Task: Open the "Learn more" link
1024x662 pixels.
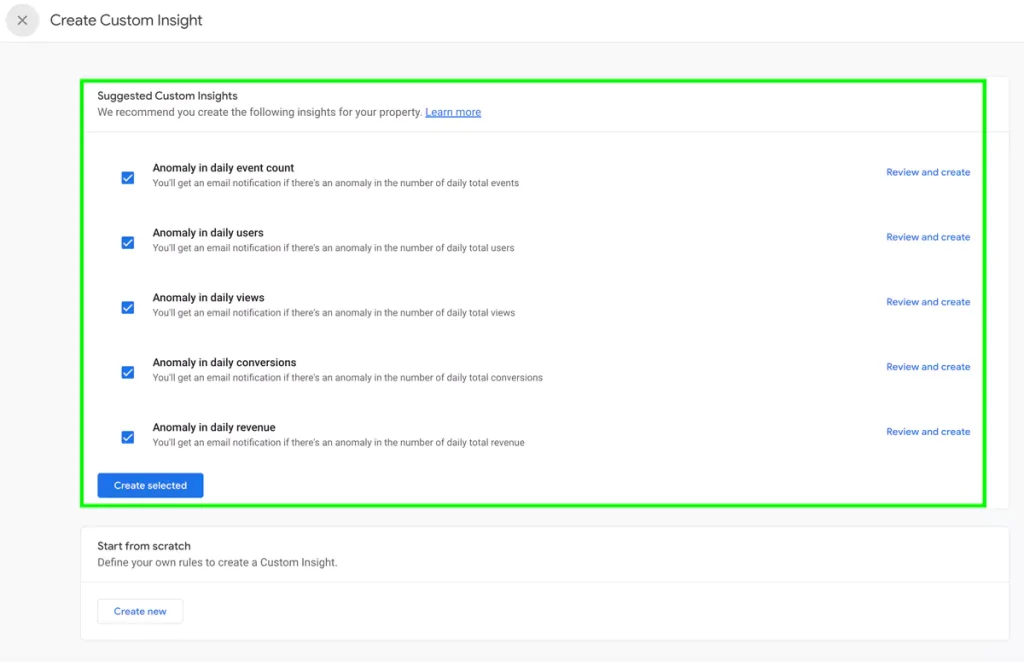Action: click(x=453, y=112)
